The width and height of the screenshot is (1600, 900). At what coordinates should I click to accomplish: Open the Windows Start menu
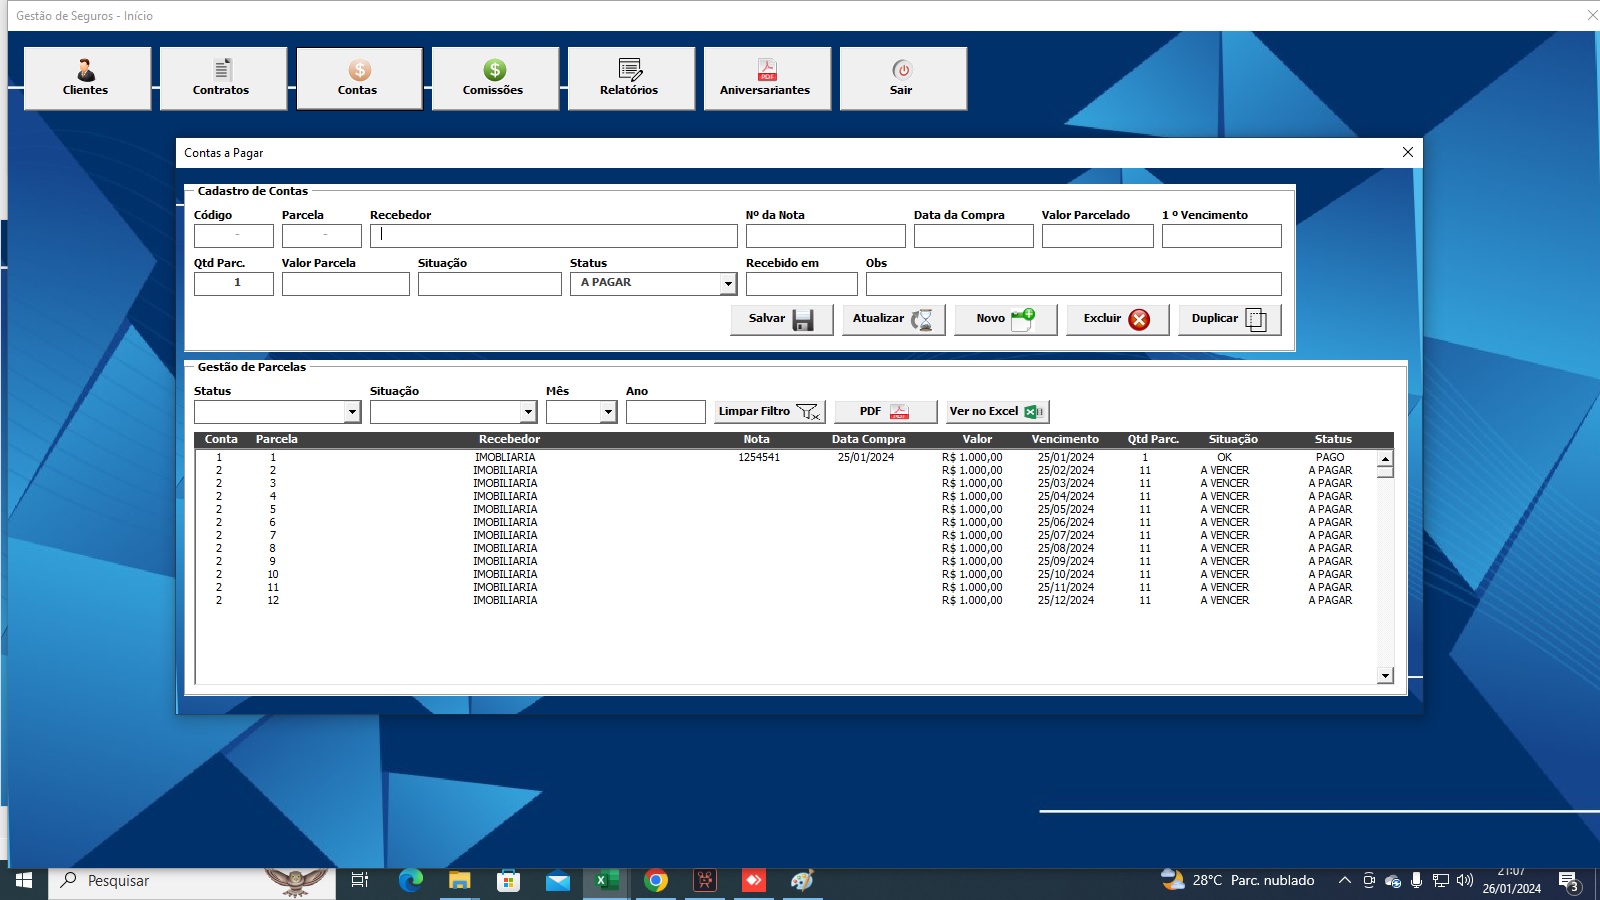(x=24, y=880)
